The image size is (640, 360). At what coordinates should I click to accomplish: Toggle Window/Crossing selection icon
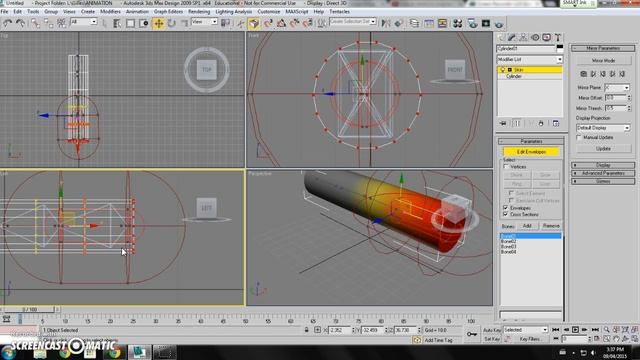pos(144,23)
